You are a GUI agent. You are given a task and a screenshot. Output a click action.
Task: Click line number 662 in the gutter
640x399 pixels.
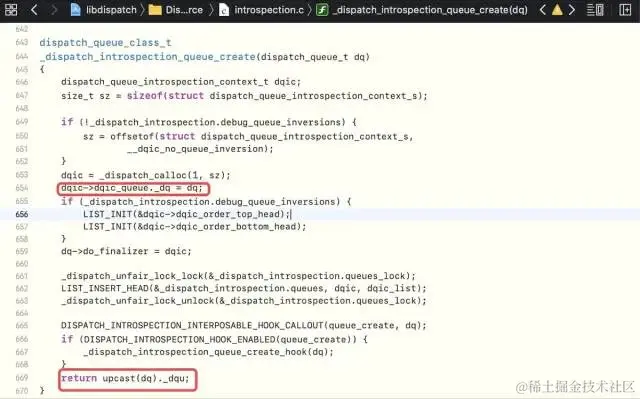click(x=22, y=288)
